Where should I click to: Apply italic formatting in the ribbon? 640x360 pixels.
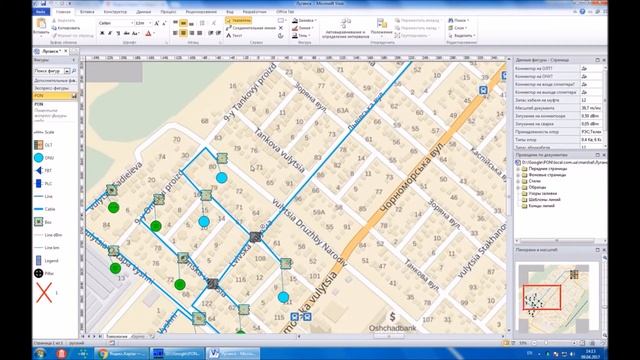110,33
